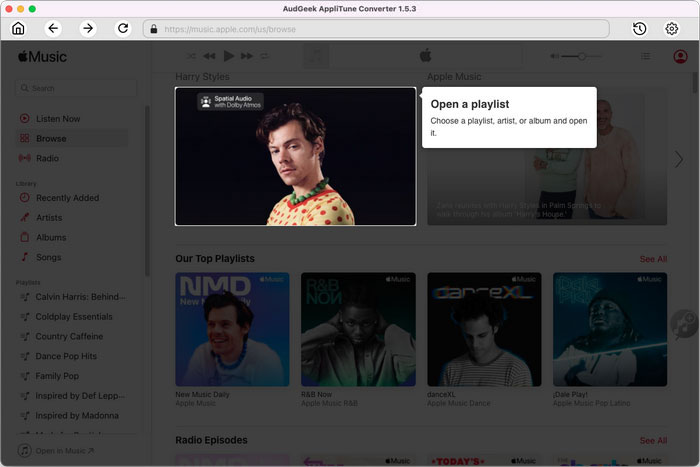Image resolution: width=700 pixels, height=467 pixels.
Task: Open the danceXL playlist cover
Action: click(x=484, y=329)
